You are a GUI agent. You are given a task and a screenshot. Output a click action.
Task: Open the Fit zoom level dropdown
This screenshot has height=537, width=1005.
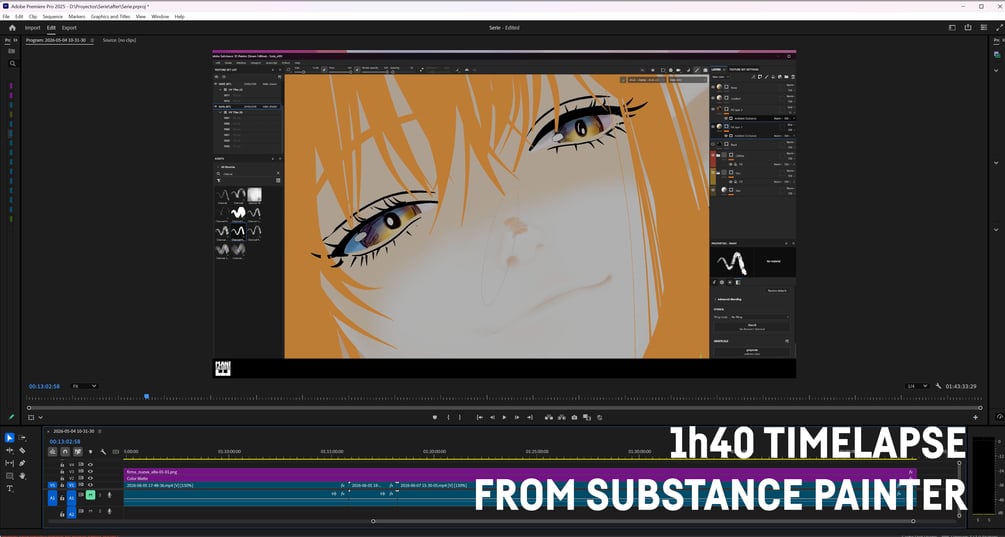84,386
